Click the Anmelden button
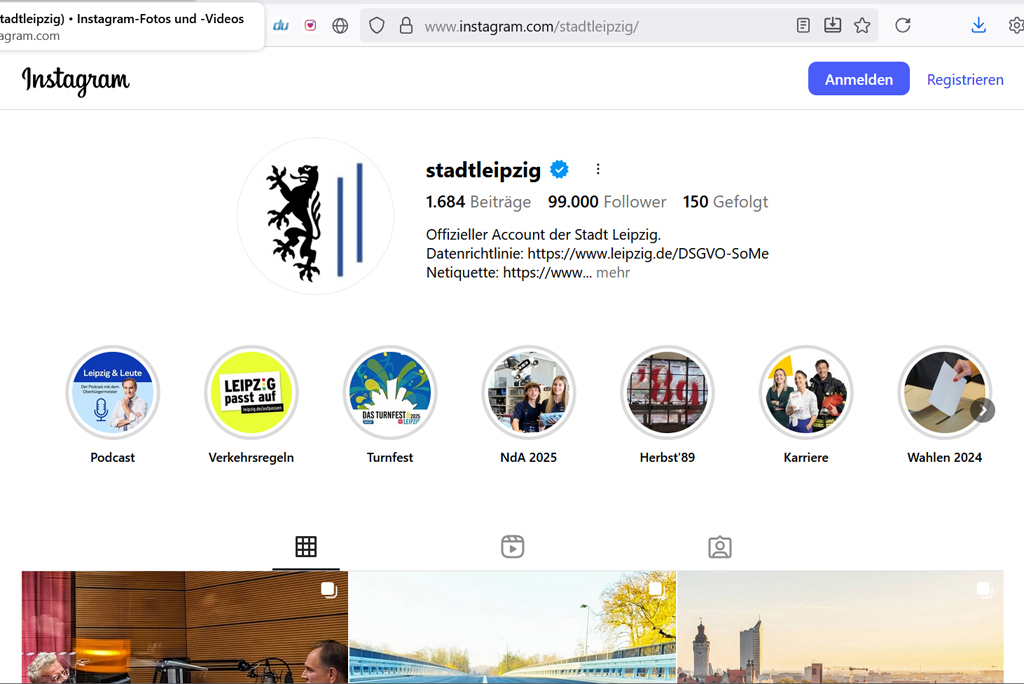1024x684 pixels. [x=859, y=79]
